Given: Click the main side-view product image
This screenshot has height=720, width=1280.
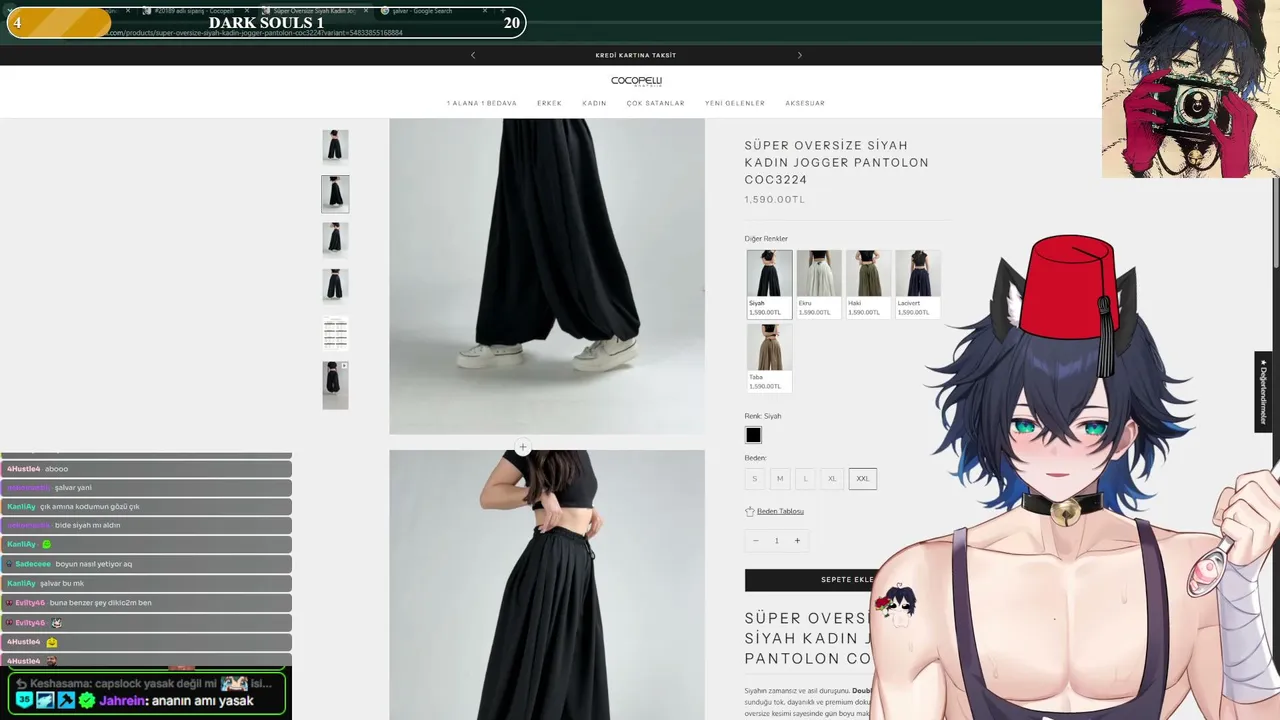Looking at the screenshot, I should pyautogui.click(x=547, y=276).
